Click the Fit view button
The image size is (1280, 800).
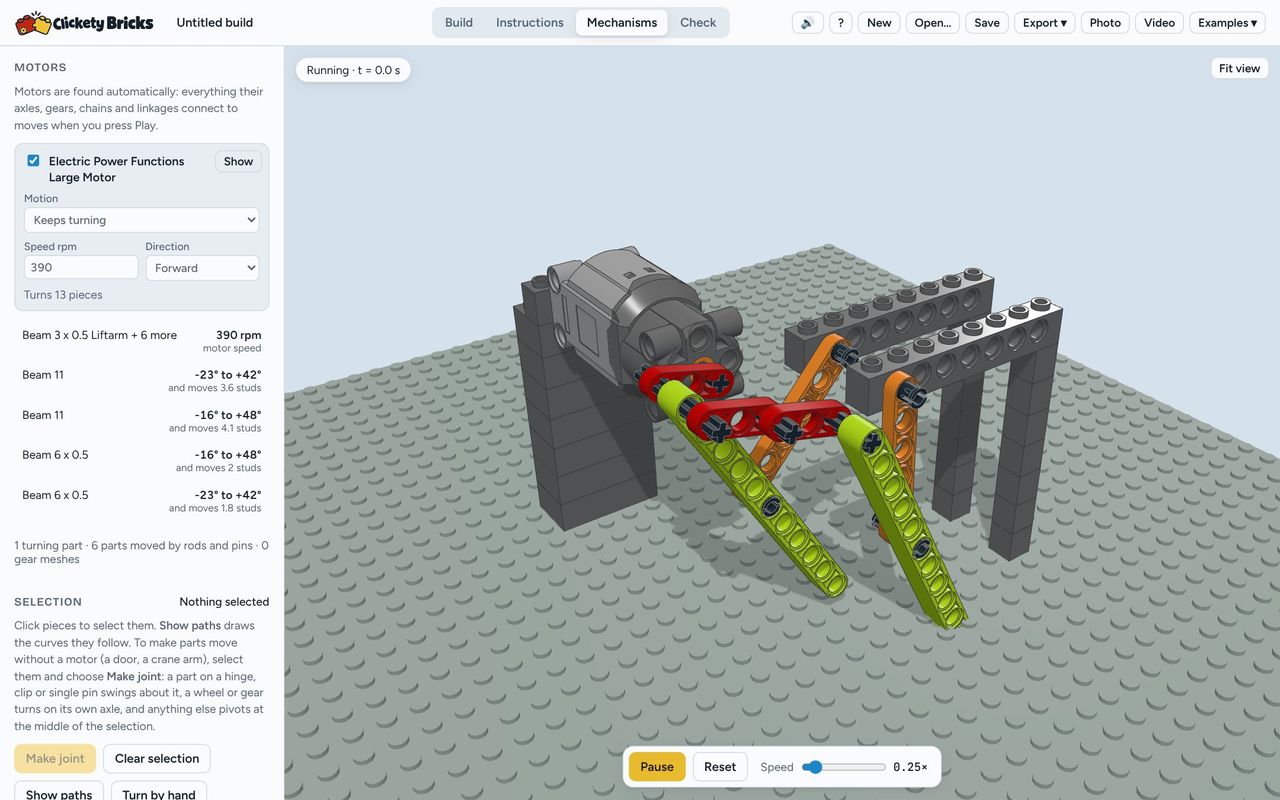1239,68
